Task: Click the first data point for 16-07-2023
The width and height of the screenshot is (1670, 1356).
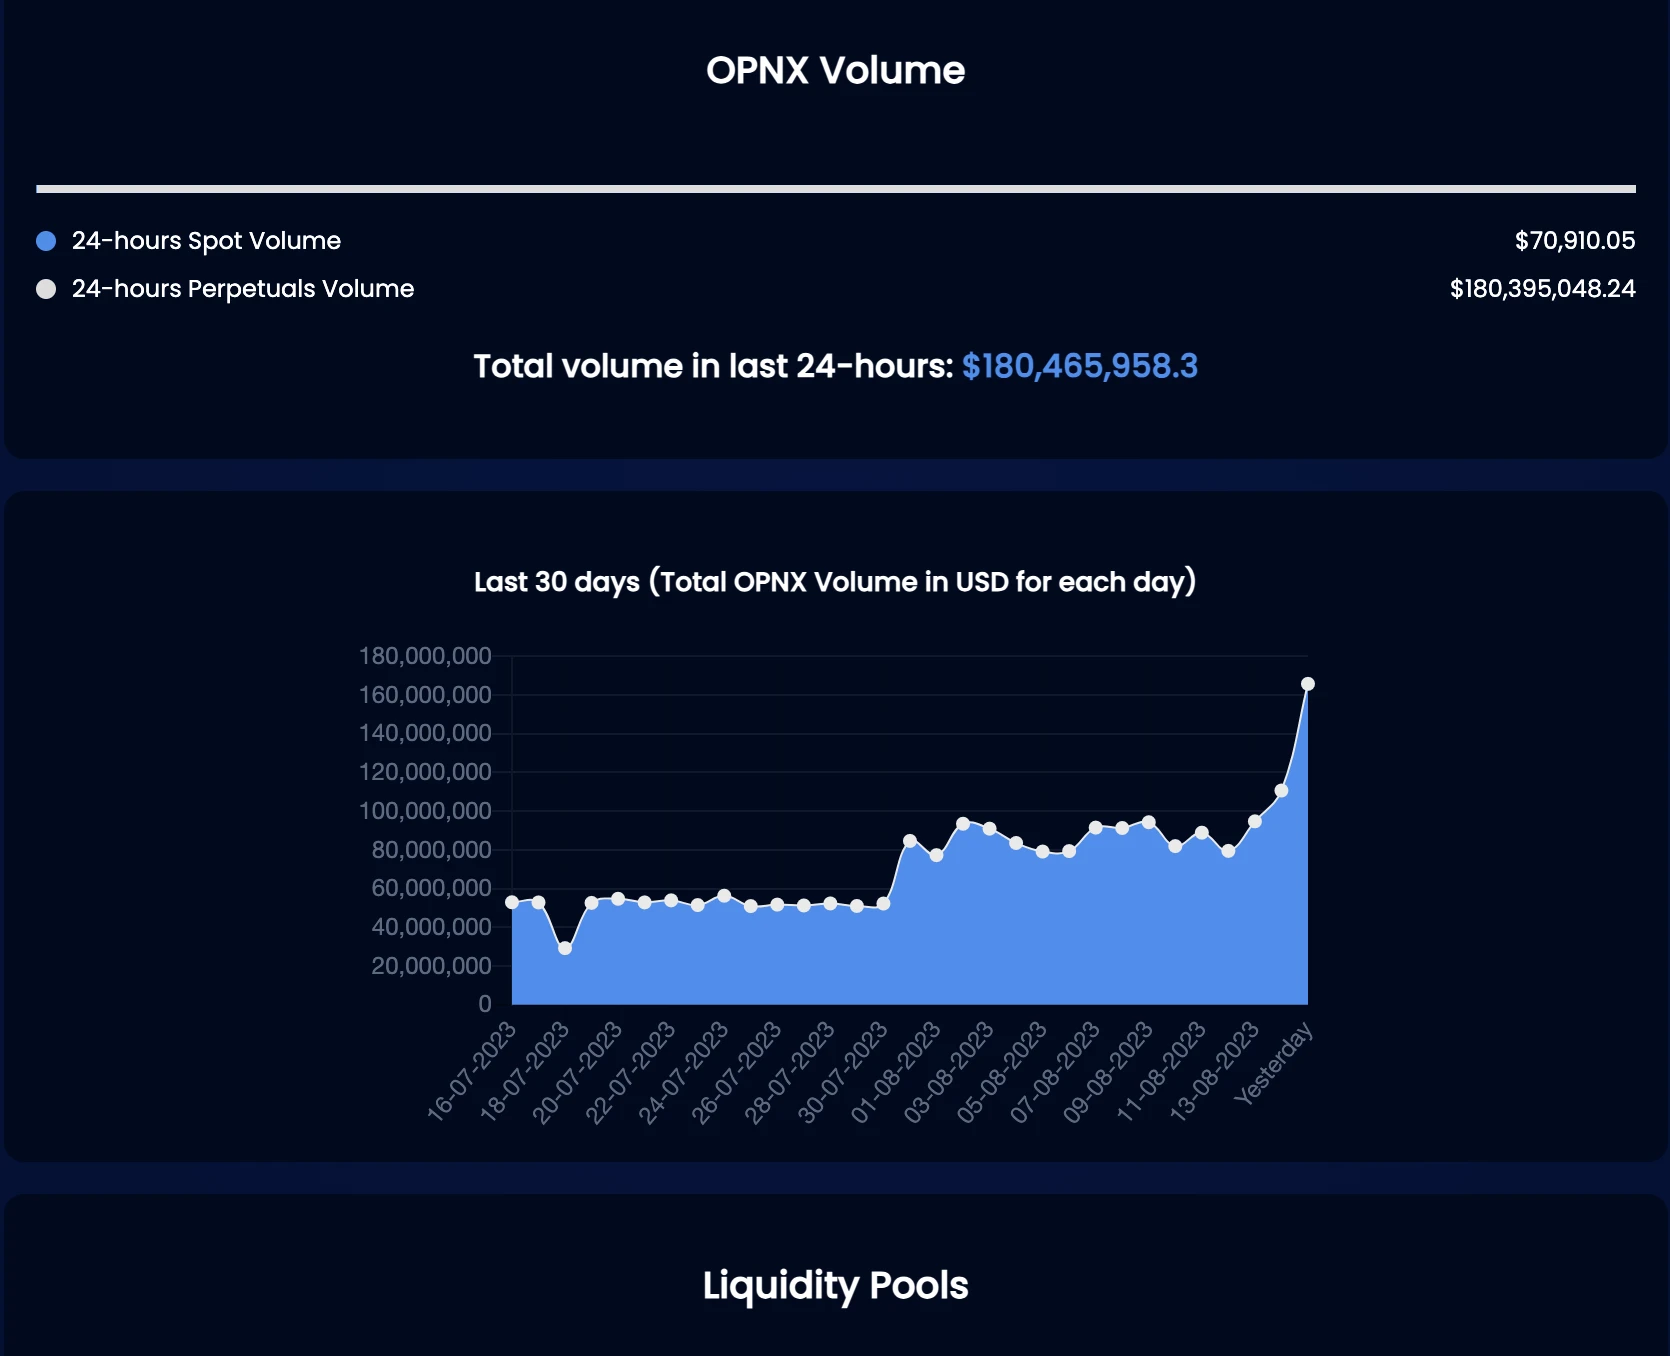Action: [512, 902]
